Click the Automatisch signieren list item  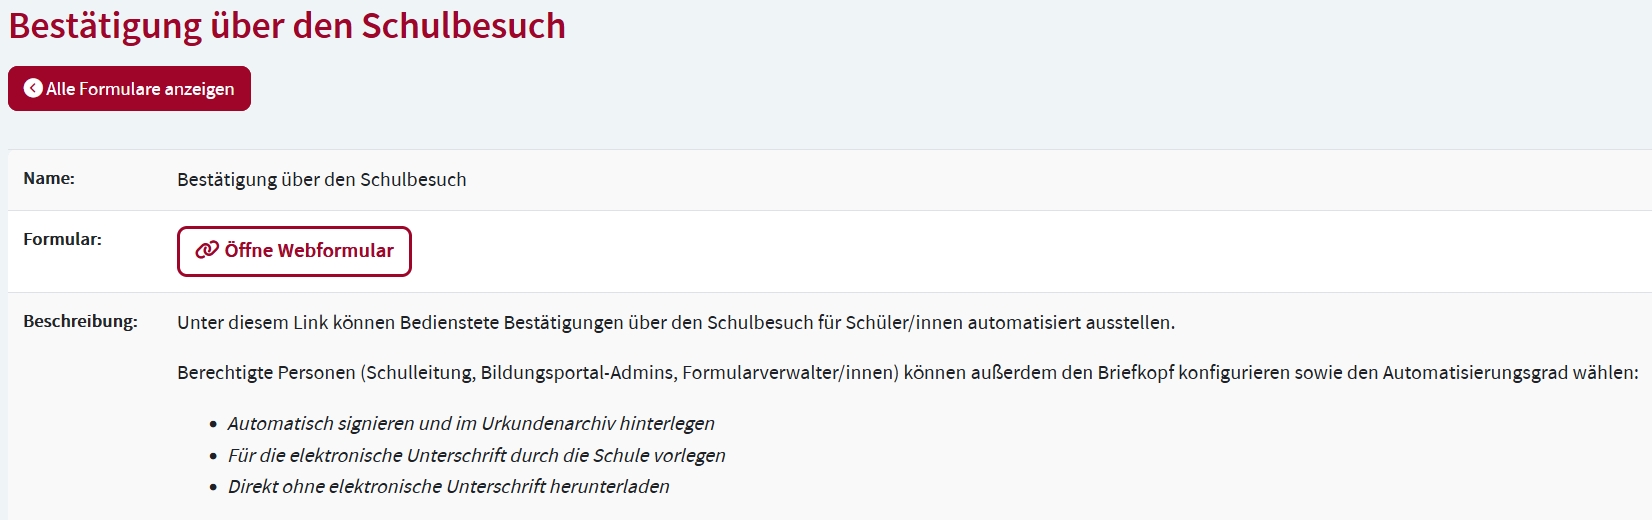coord(471,424)
